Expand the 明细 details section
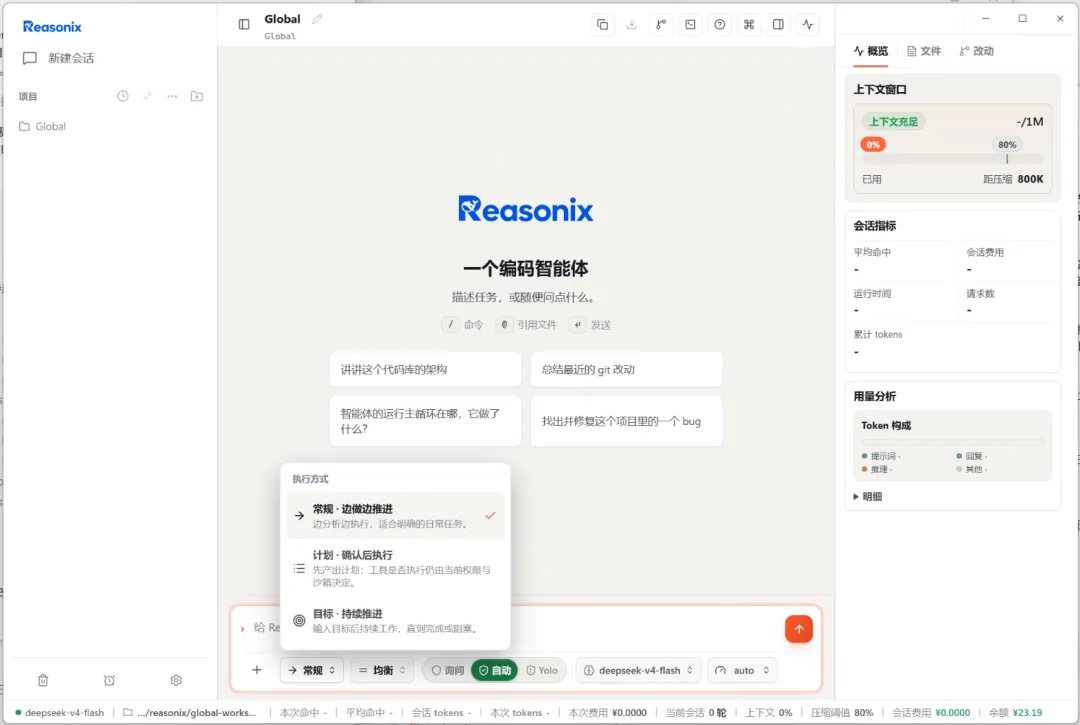1080x725 pixels. coord(868,496)
